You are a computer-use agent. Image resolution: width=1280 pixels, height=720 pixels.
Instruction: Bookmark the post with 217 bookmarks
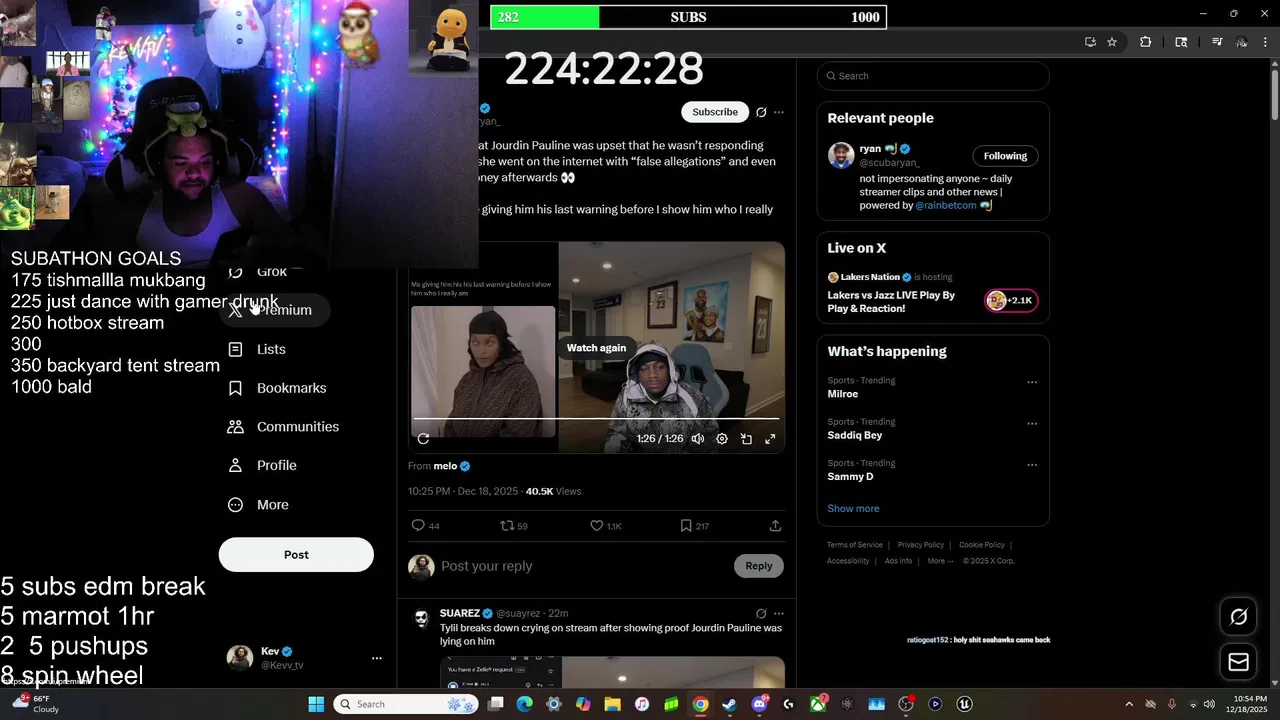[694, 525]
